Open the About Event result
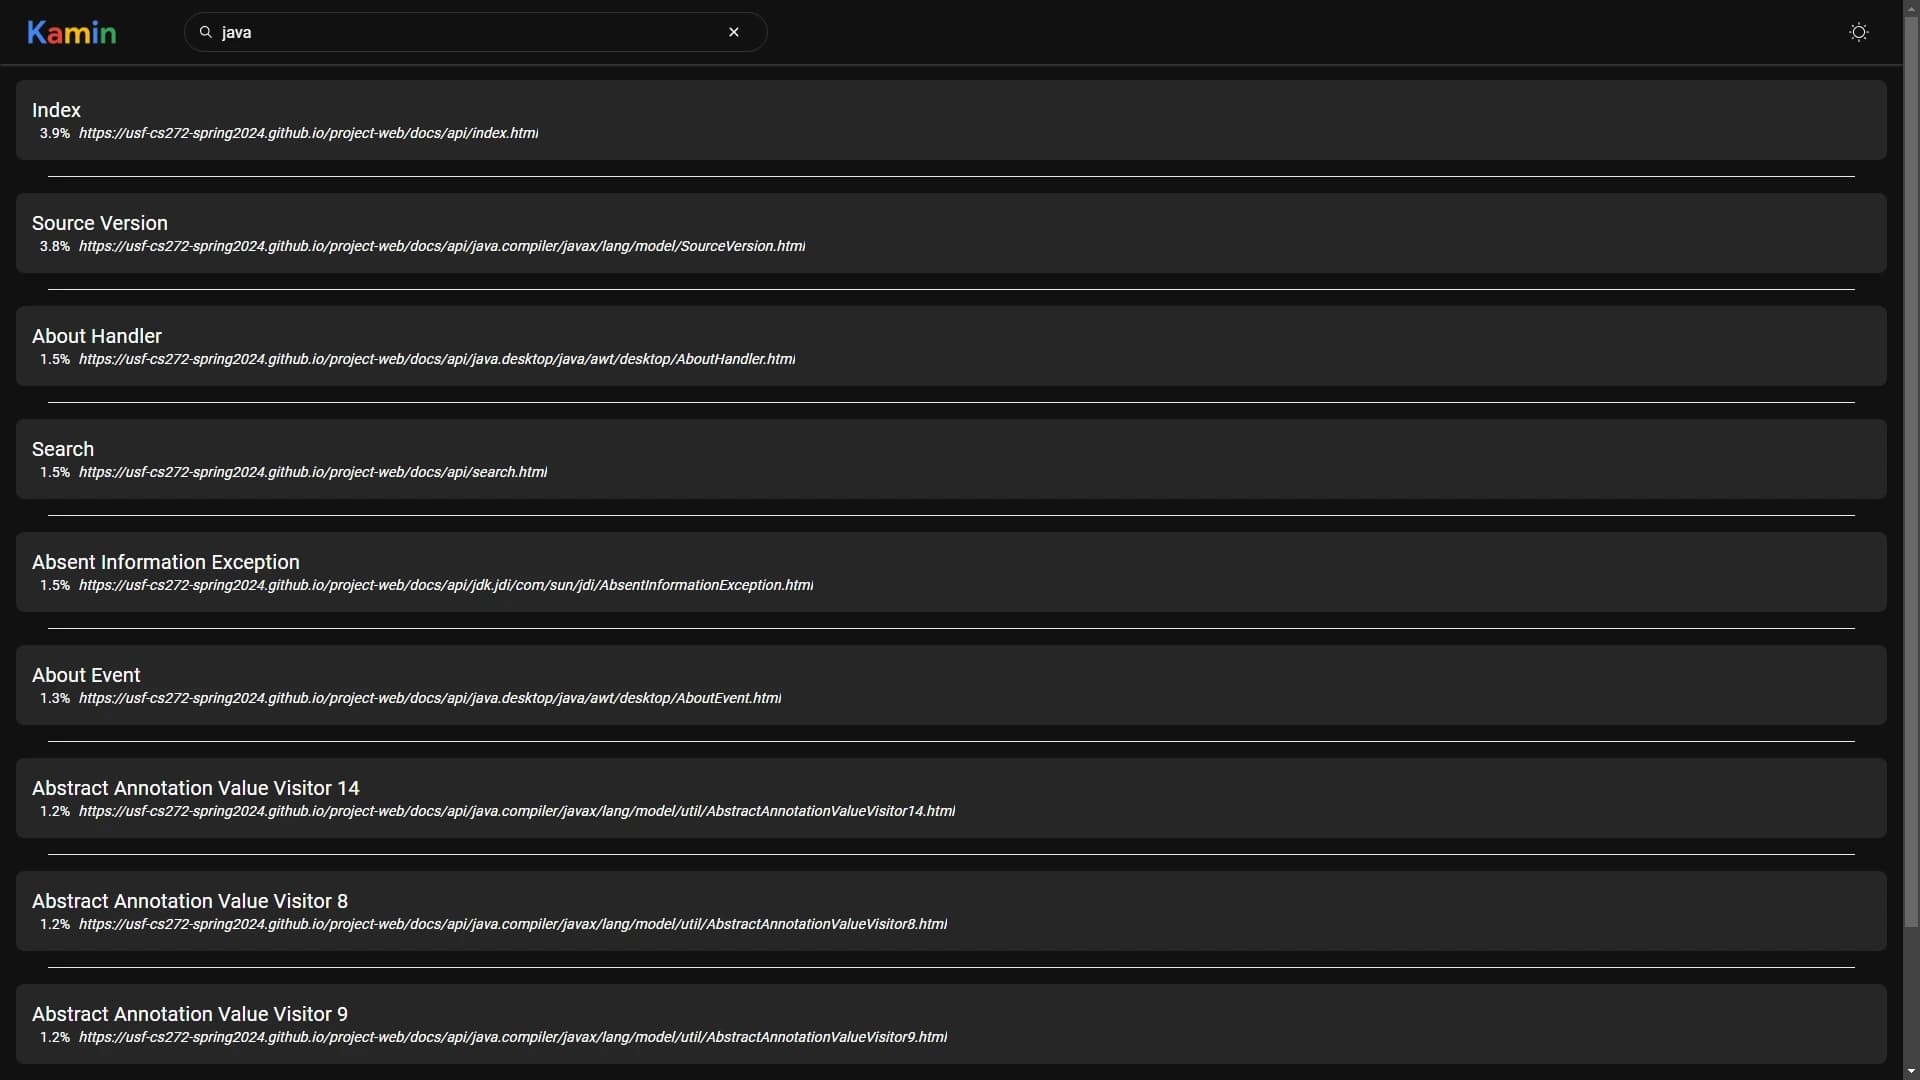 [430, 698]
